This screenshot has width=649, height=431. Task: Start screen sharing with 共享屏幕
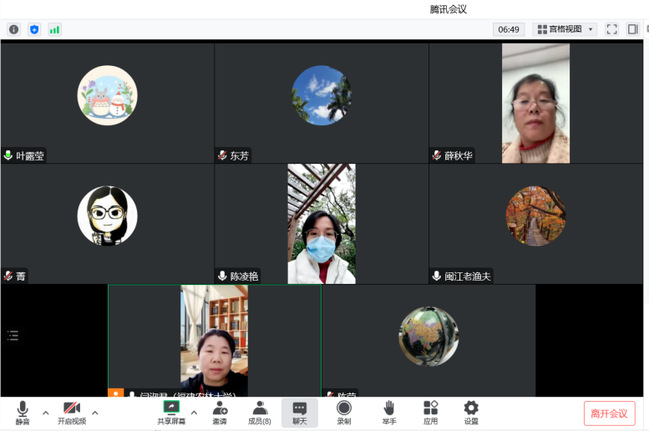[171, 412]
